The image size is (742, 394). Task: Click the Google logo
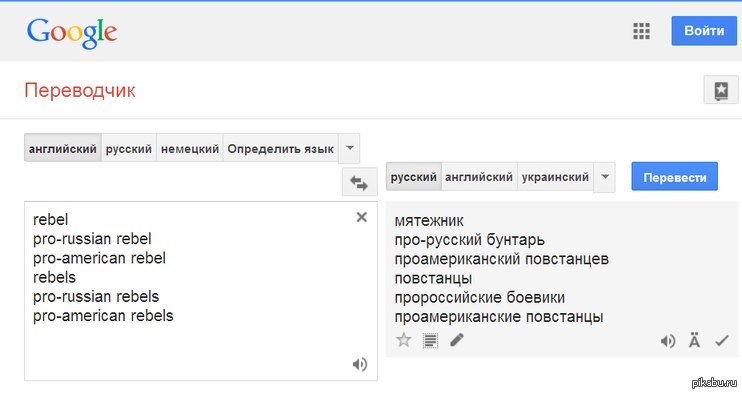[72, 33]
